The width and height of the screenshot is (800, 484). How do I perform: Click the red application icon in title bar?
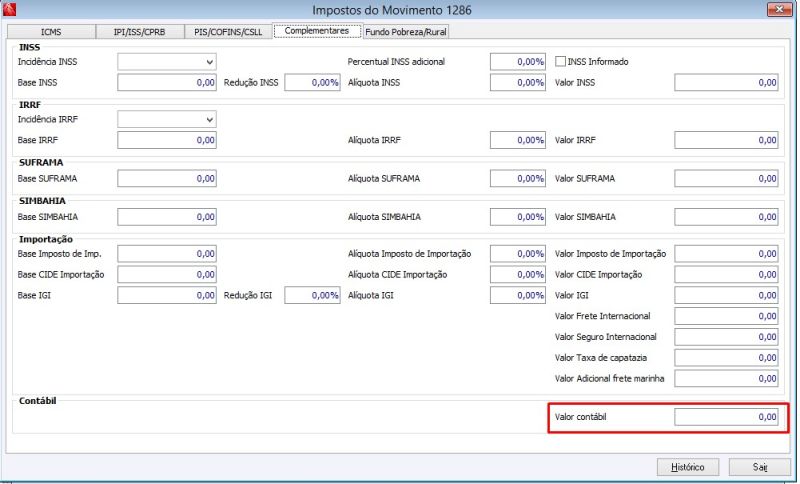(9, 9)
